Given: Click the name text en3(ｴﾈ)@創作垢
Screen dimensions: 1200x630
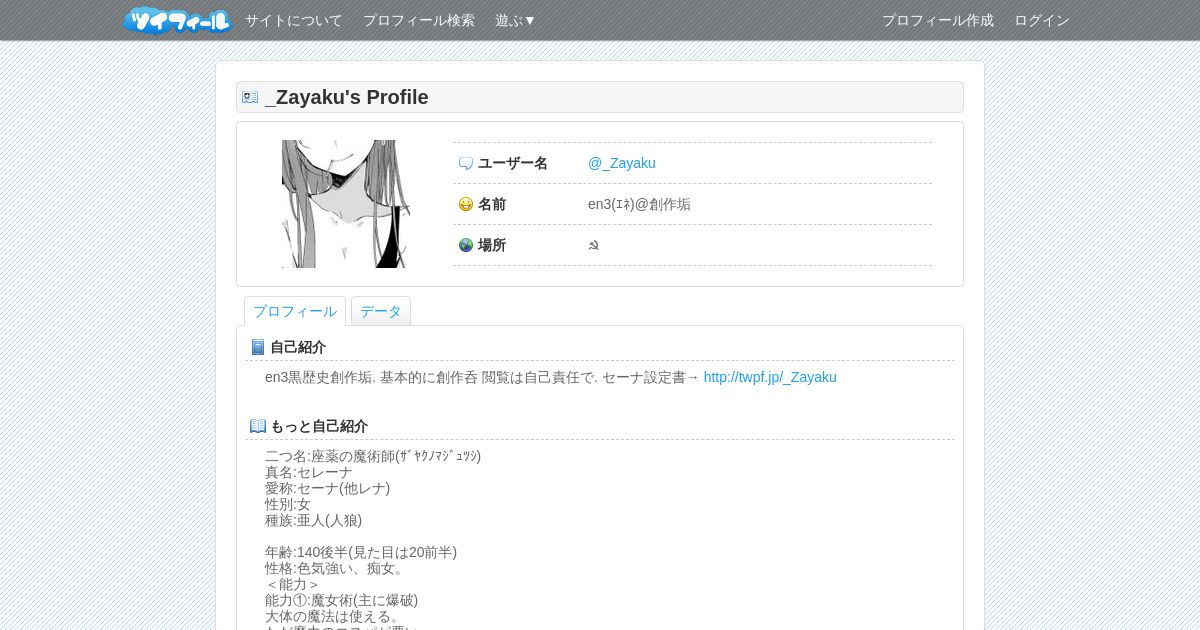Looking at the screenshot, I should (639, 204).
